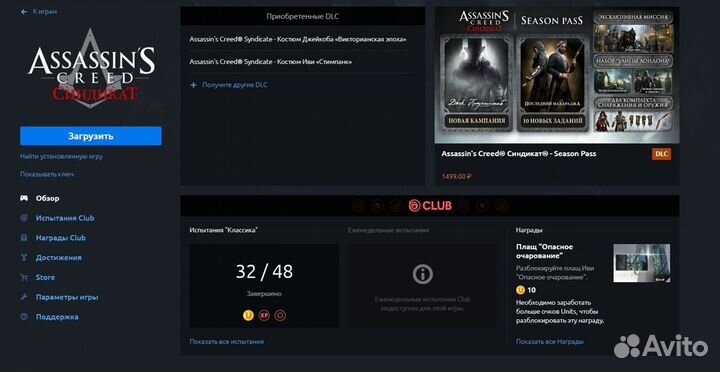This screenshot has height=372, width=720.
Task: Click the gold Units coin icon under Завершено
Action: point(248,316)
